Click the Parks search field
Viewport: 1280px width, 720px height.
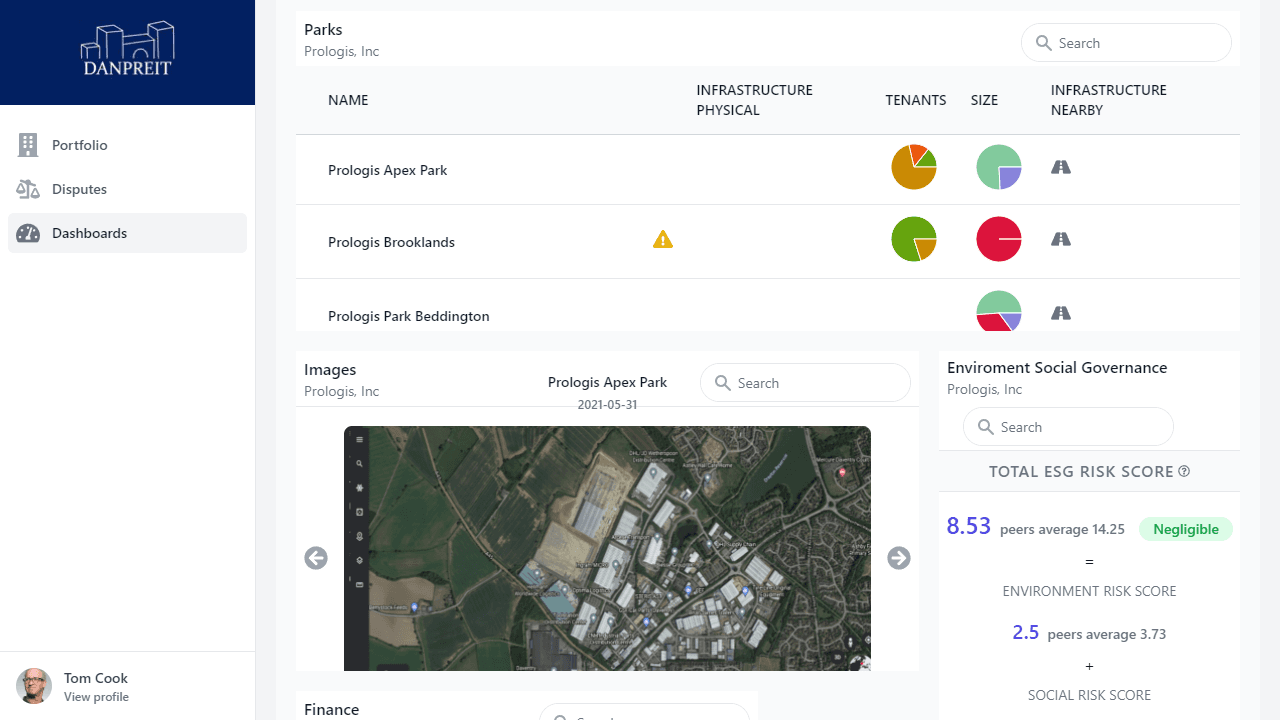click(1126, 43)
